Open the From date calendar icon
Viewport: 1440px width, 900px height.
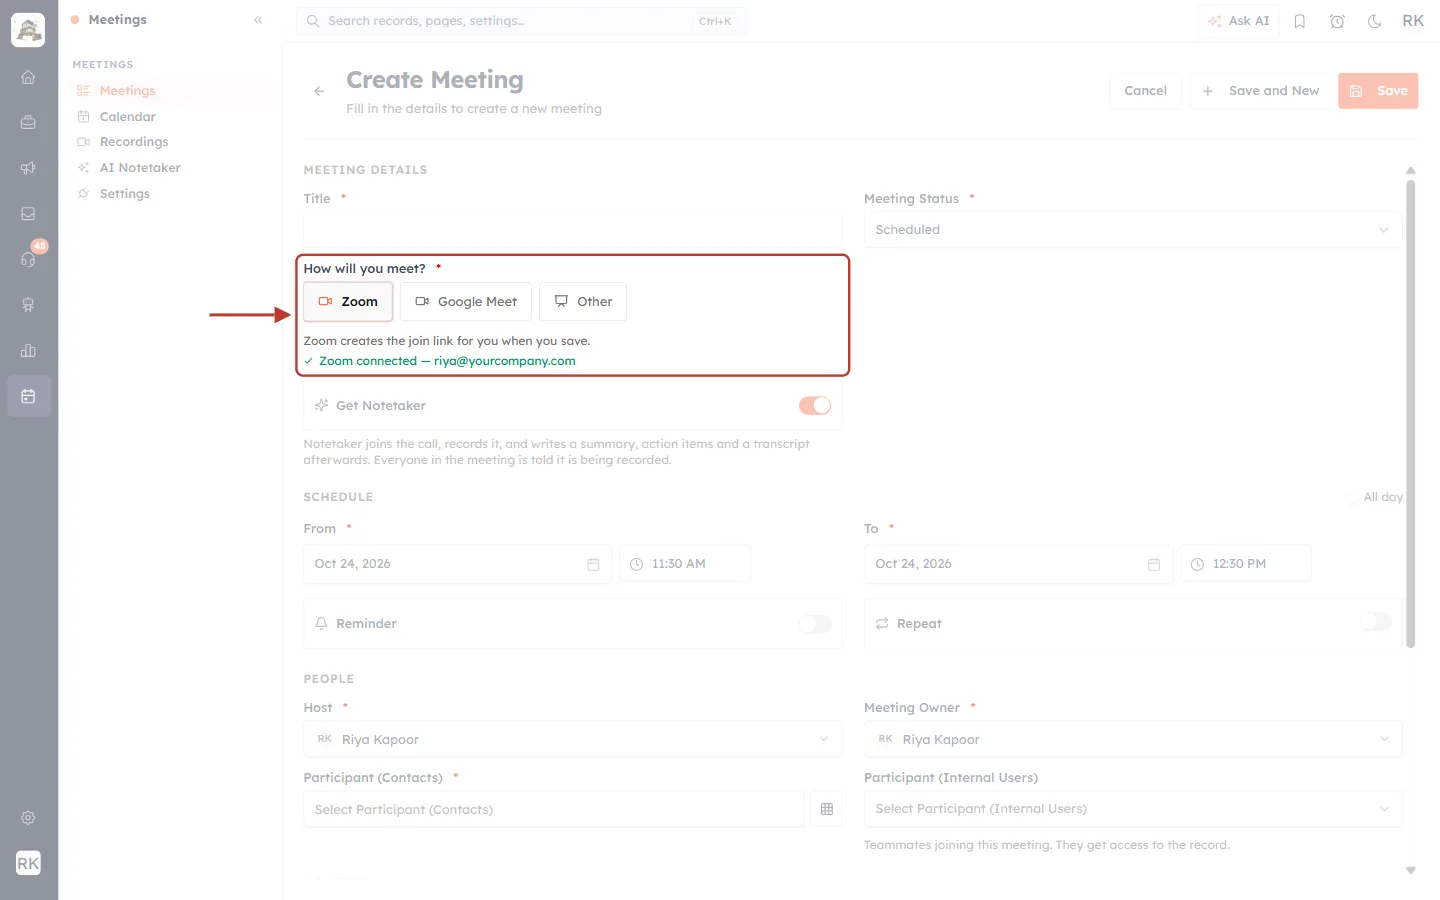pos(593,565)
